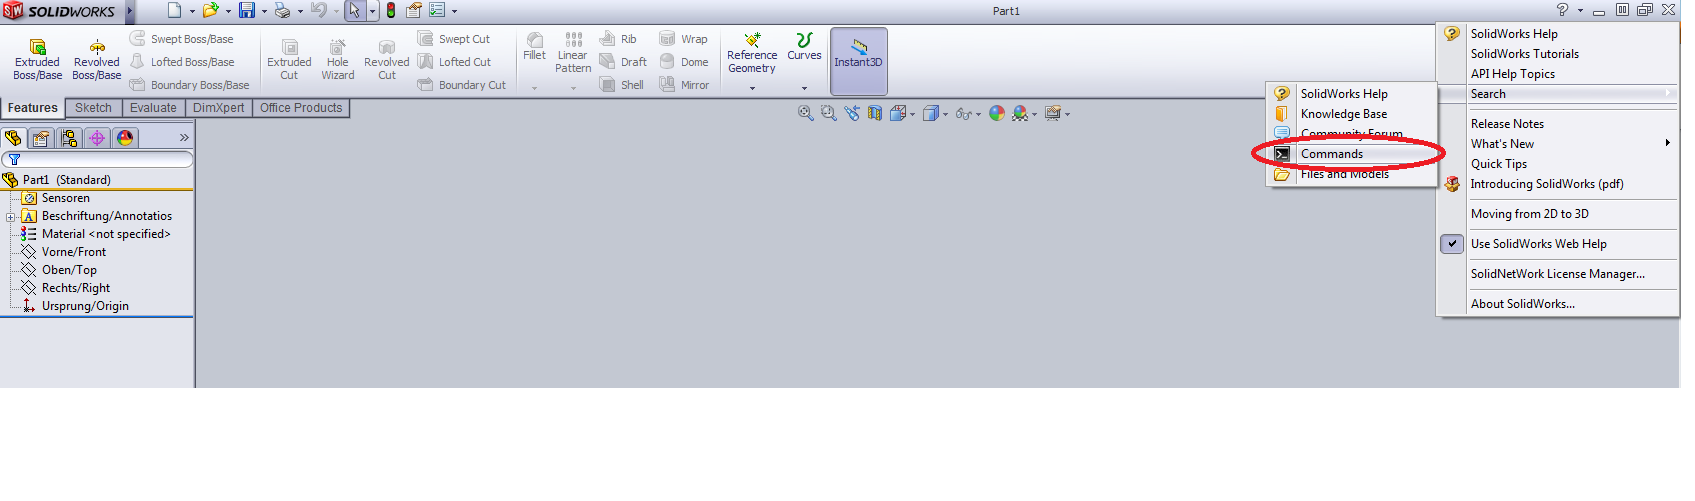Screen dimensions: 1695x501
Task: Click the Edit Appearance color ball icon
Action: pyautogui.click(x=997, y=113)
